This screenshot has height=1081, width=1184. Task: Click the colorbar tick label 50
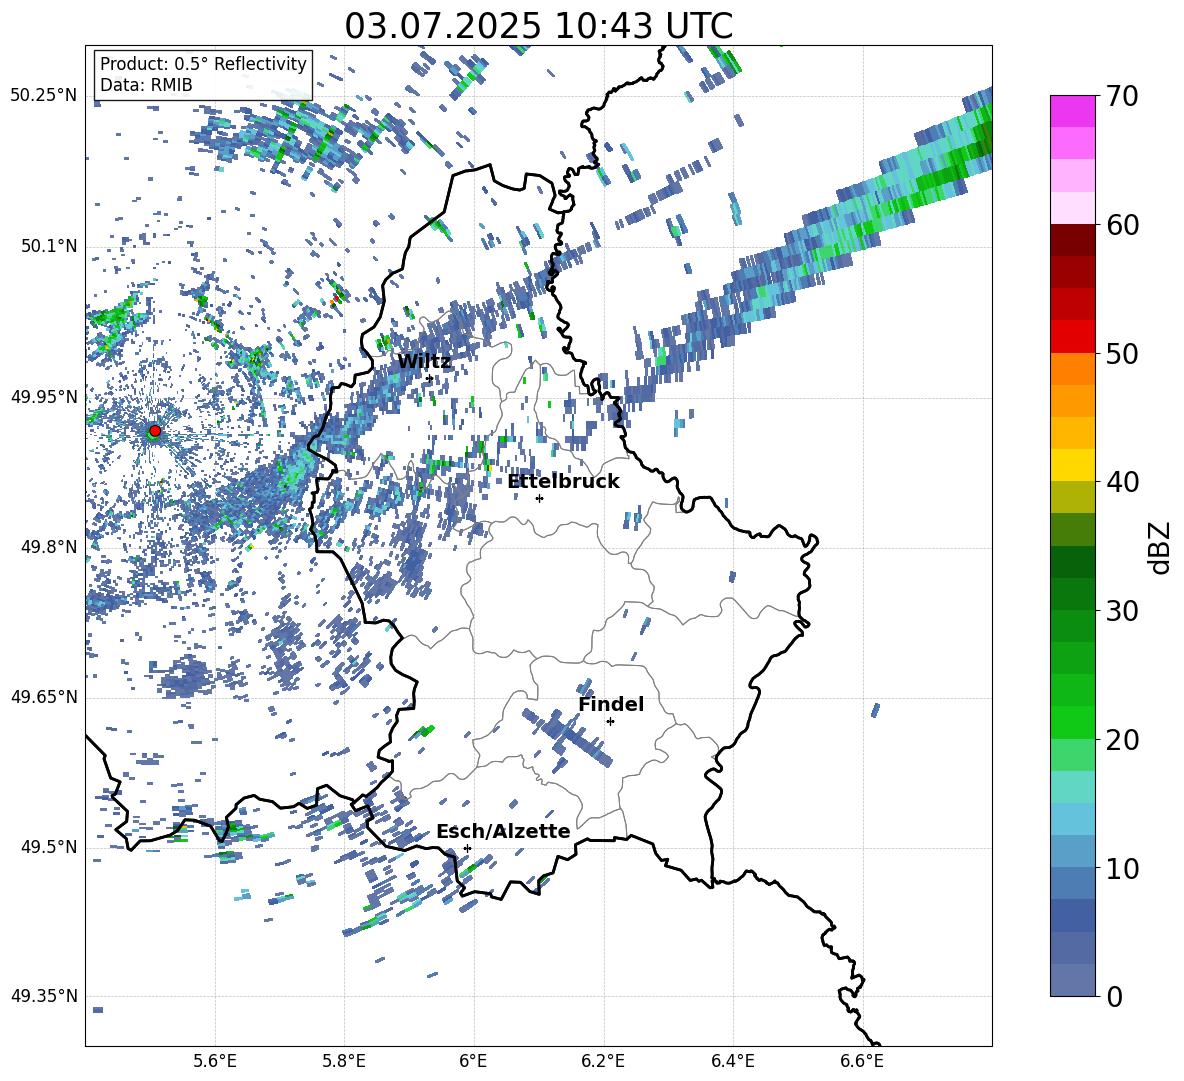click(1122, 353)
